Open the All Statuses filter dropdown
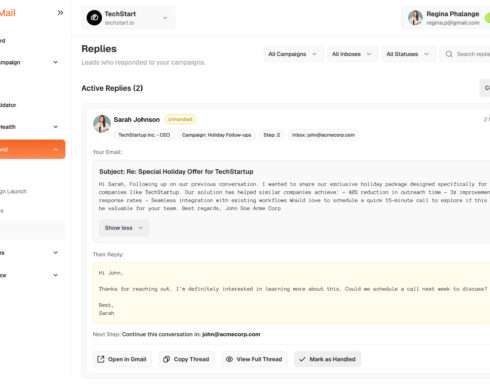 [408, 54]
